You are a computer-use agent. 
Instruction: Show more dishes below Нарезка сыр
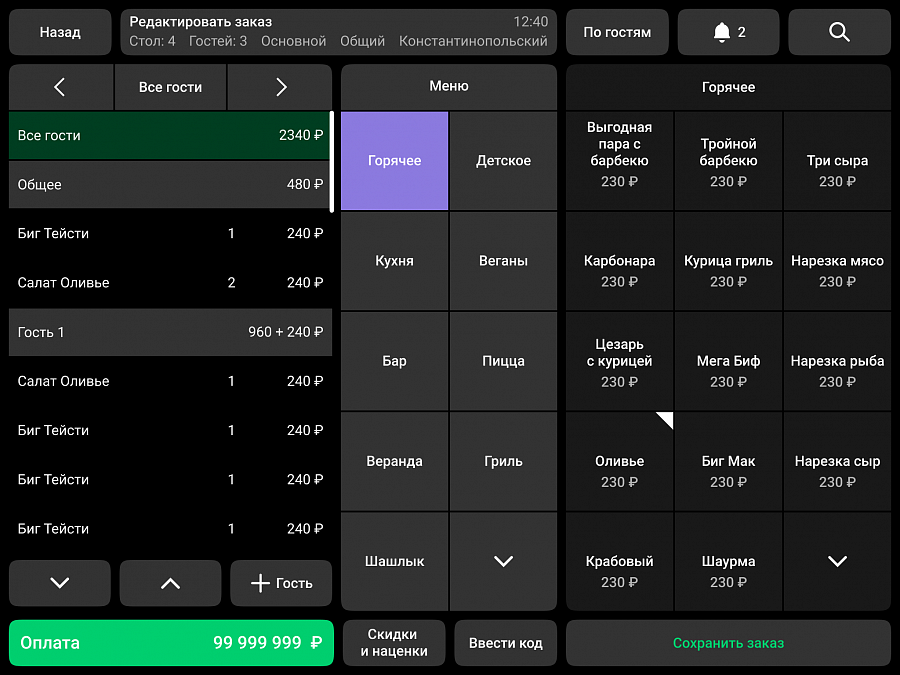point(837,561)
